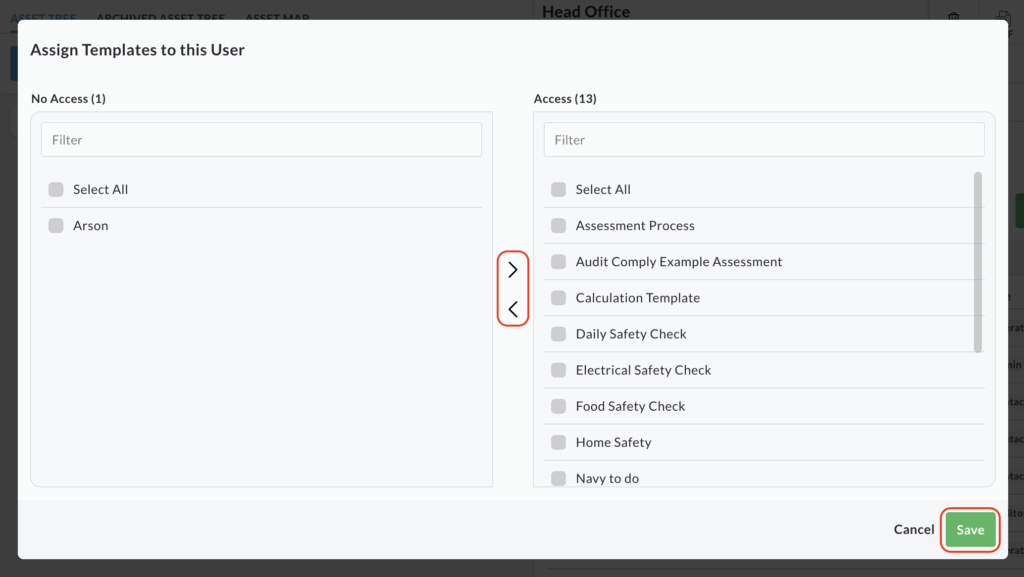Select the Home Safety checkbox

click(x=558, y=442)
